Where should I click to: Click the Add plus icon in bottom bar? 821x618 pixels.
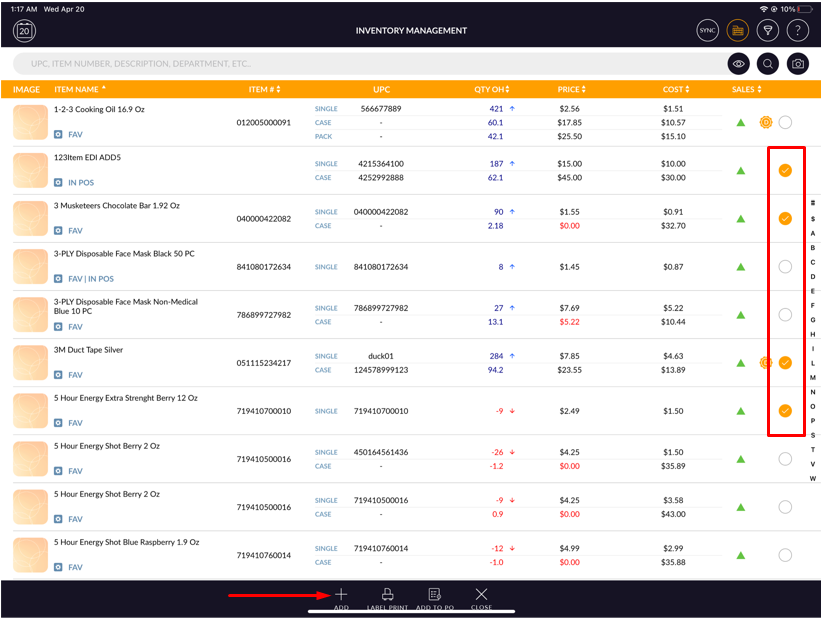point(341,595)
